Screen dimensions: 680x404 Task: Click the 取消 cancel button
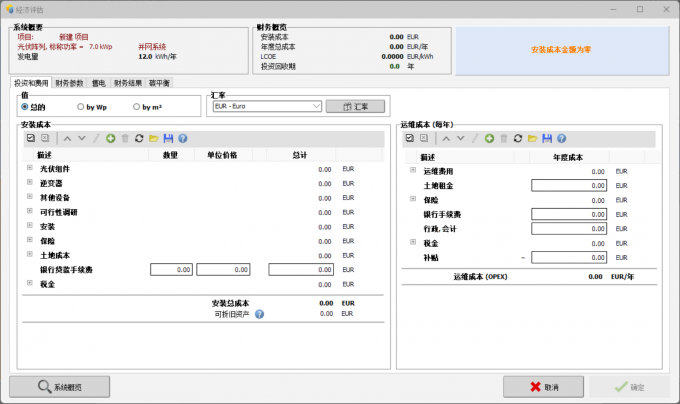point(543,387)
